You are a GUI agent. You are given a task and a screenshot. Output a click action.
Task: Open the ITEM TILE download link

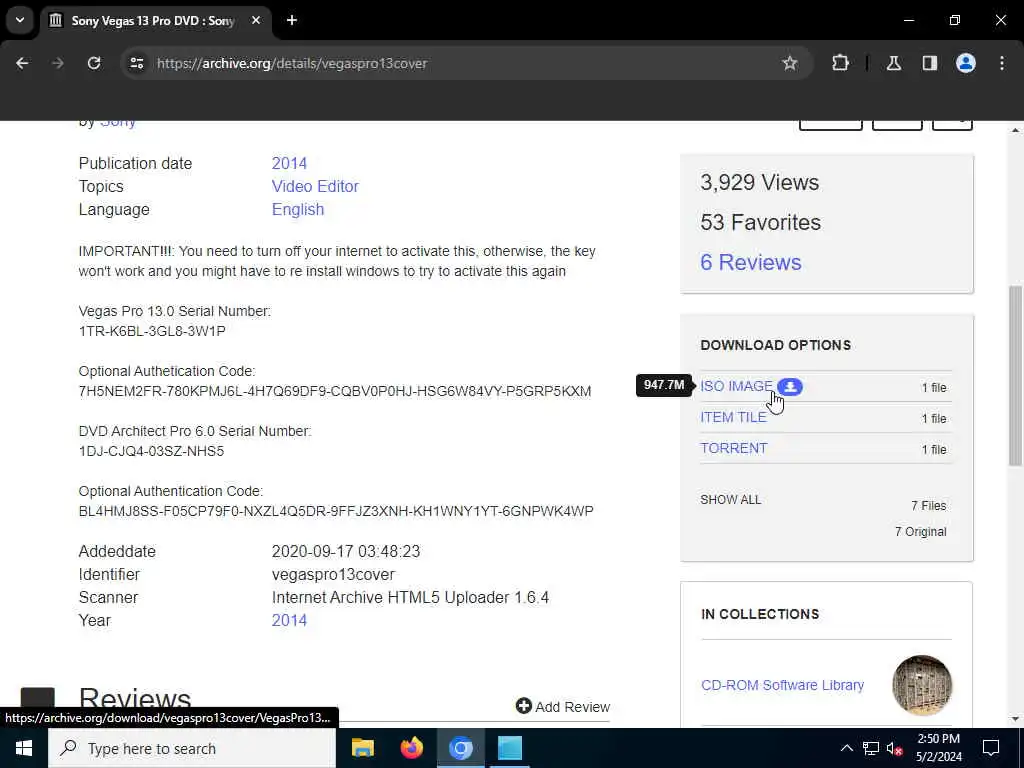coord(733,417)
